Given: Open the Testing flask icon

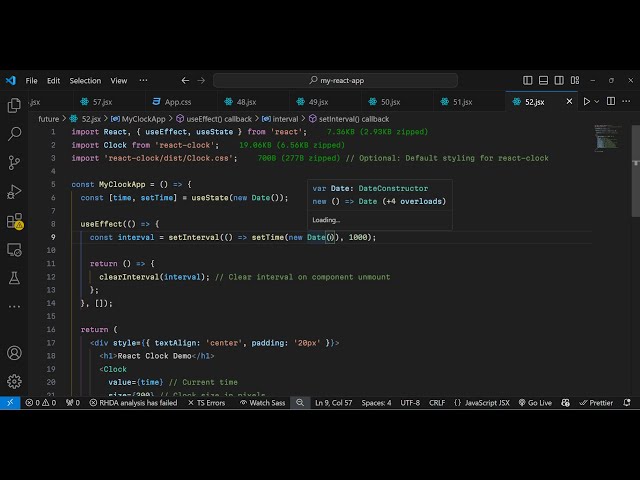Looking at the screenshot, I should 14,278.
